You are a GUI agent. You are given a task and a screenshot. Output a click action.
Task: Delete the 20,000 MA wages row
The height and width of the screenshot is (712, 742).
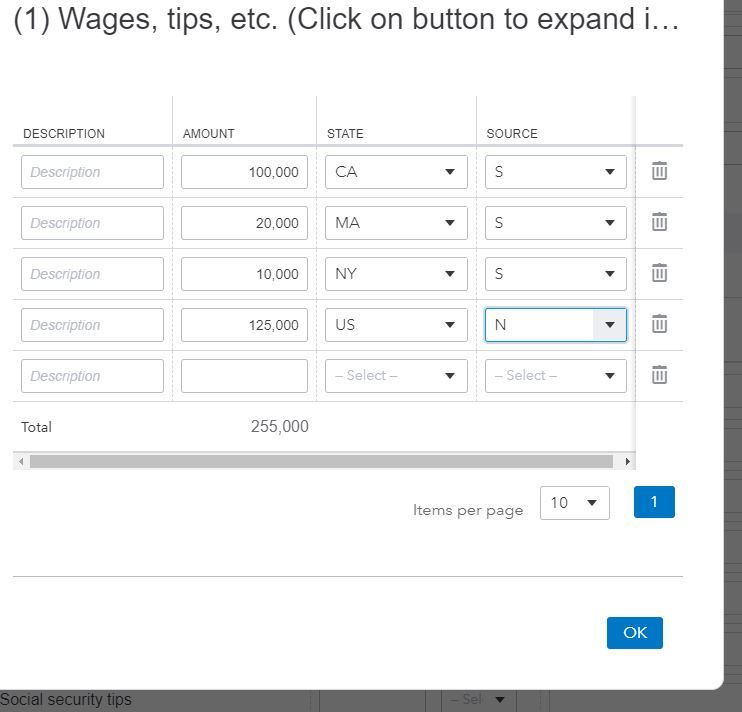(x=659, y=223)
